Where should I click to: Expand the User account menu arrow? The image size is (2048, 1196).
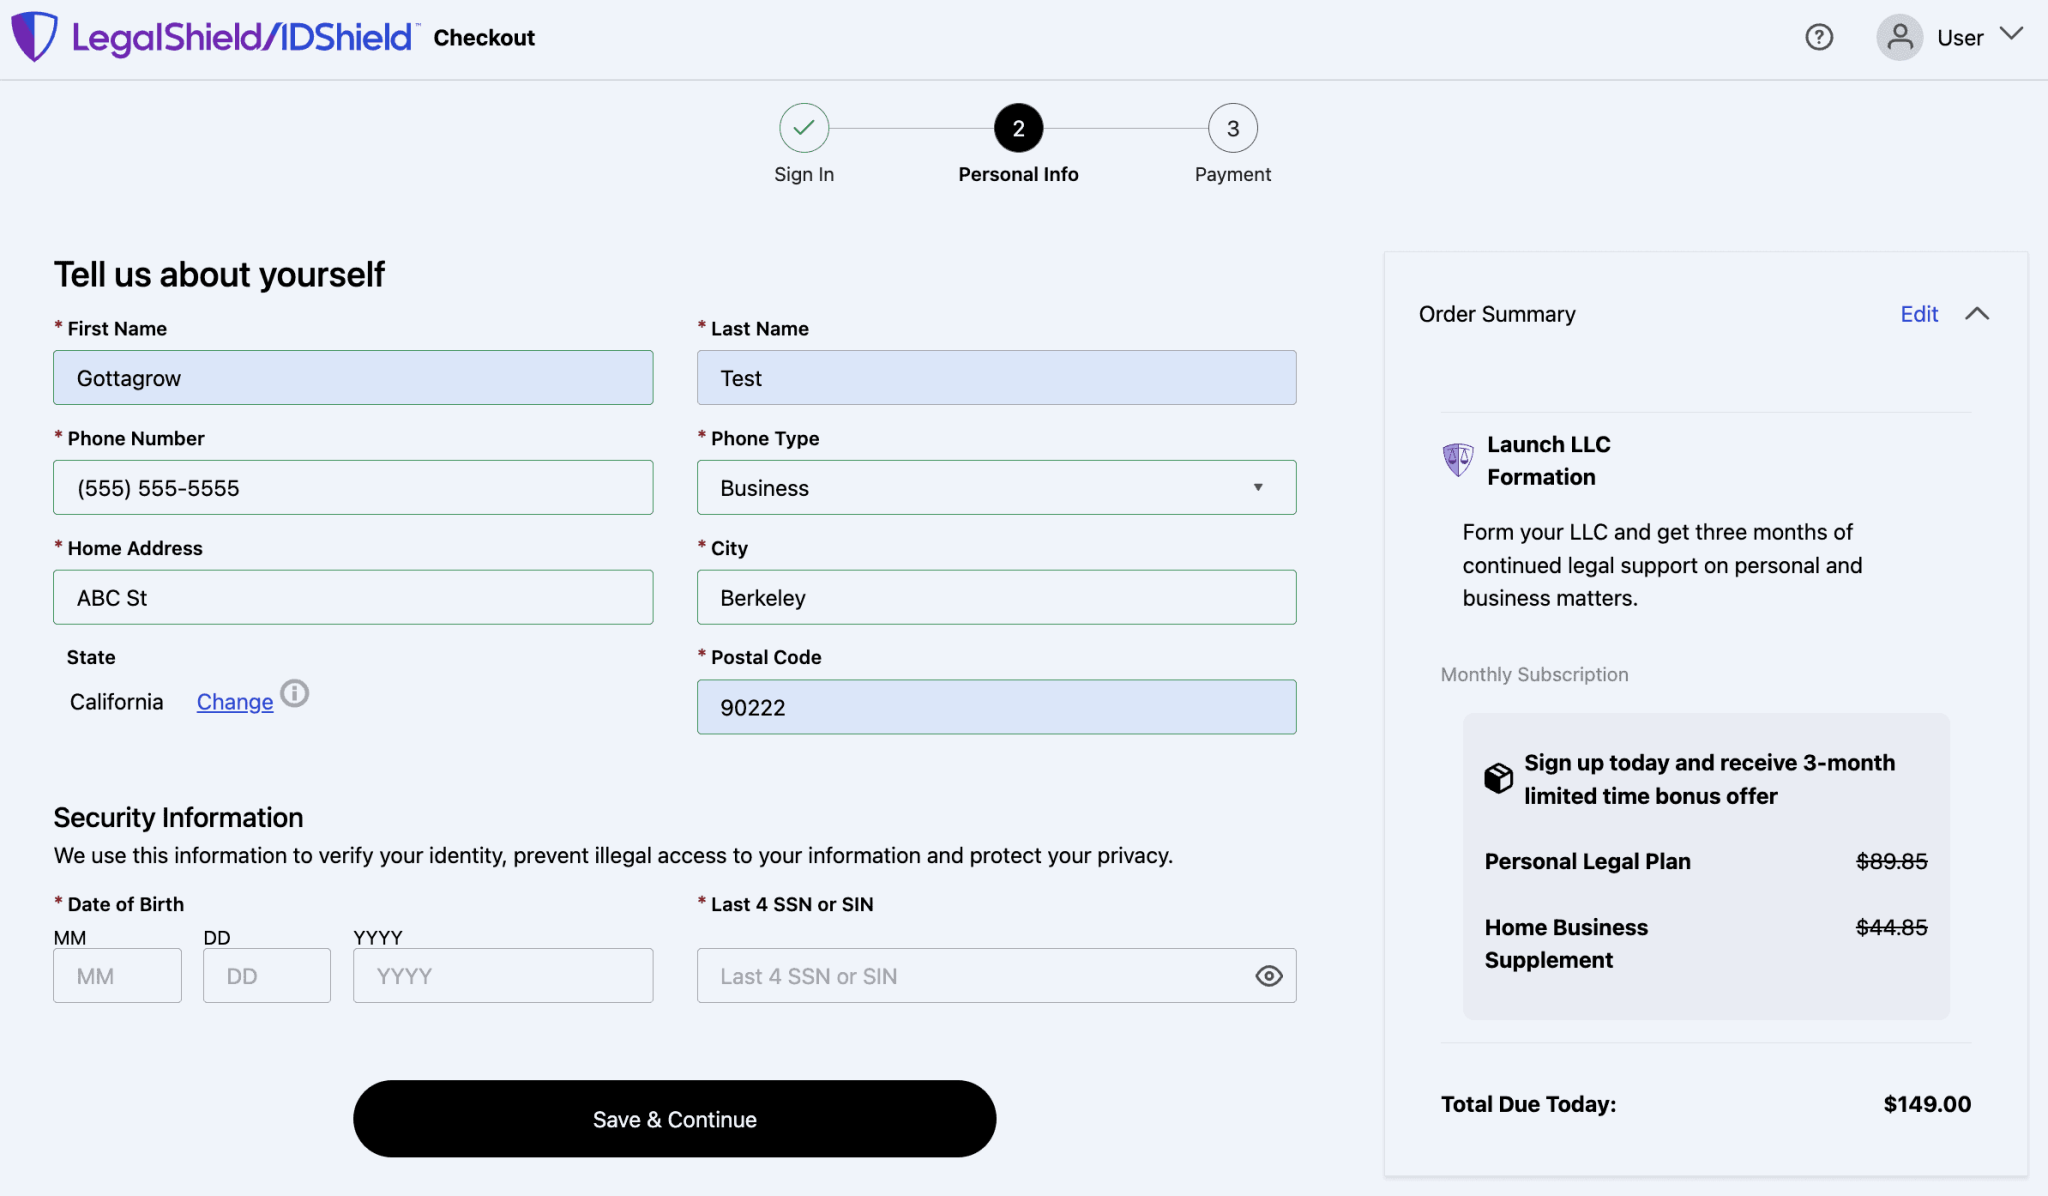[2013, 34]
